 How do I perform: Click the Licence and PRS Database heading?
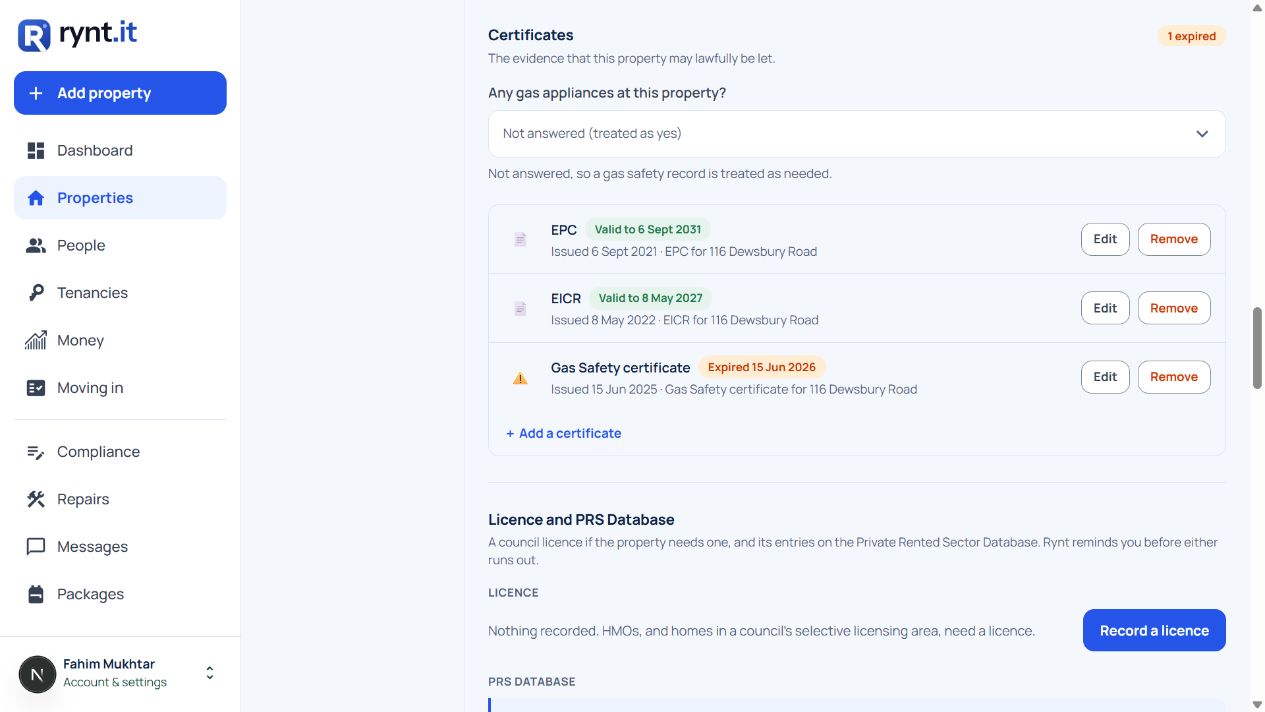pyautogui.click(x=581, y=520)
